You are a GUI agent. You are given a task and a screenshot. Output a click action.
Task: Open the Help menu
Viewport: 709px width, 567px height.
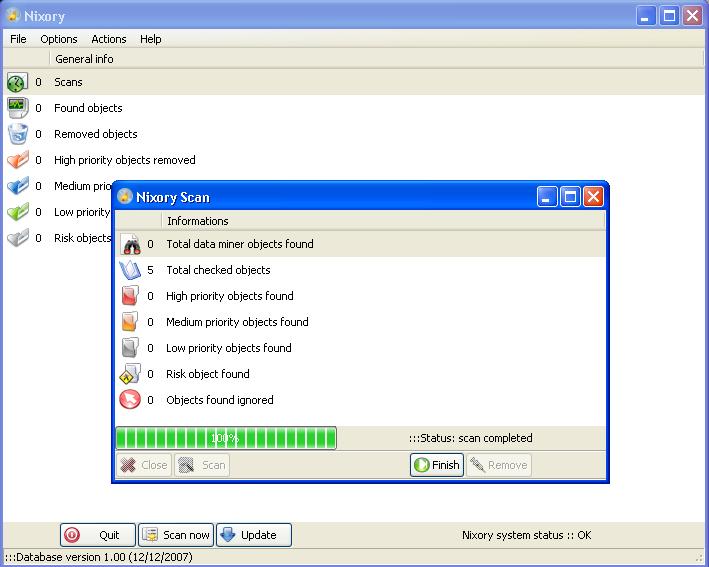click(151, 39)
